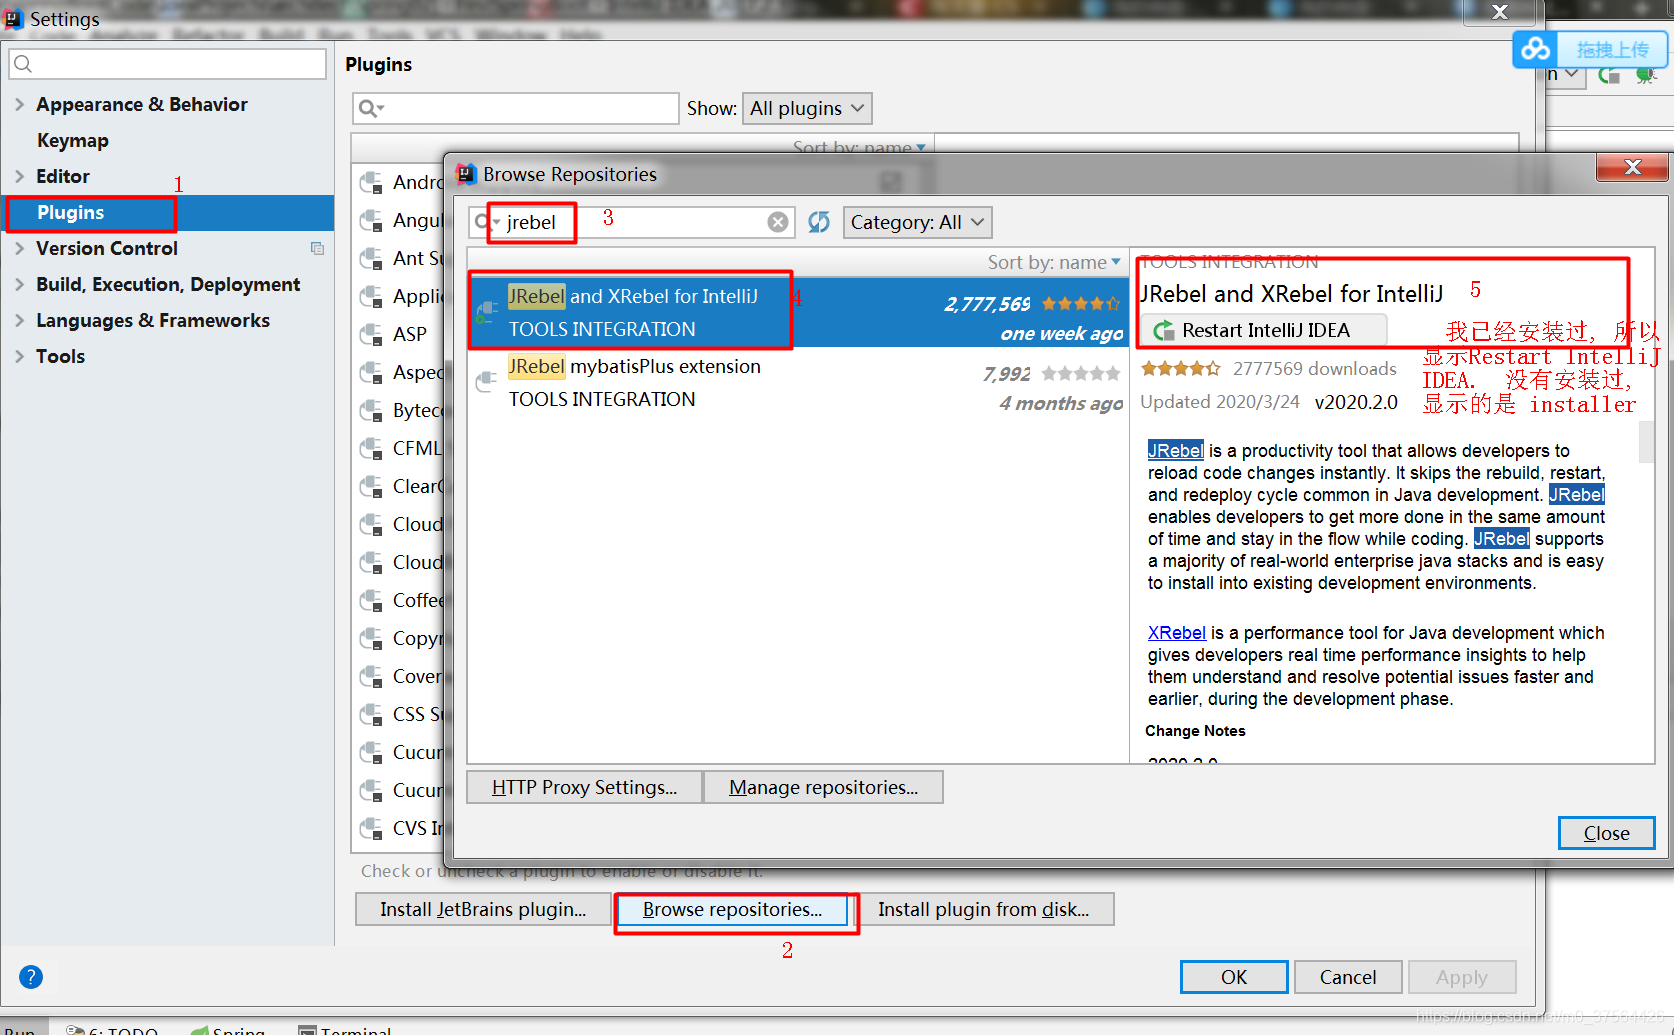Viewport: 1674px width, 1035px height.
Task: Click the Plugins search magnifier icon
Action: pyautogui.click(x=370, y=108)
